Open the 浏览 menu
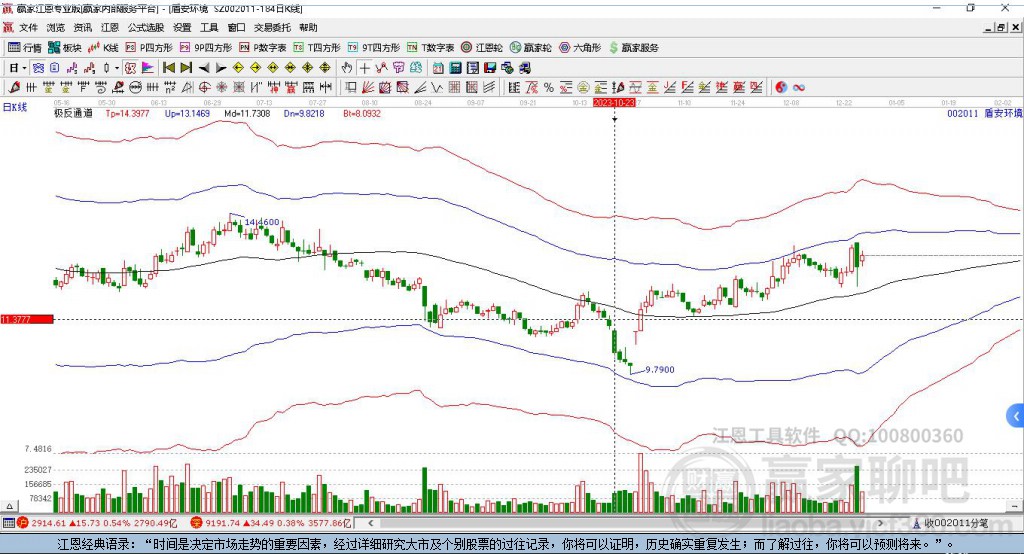Image resolution: width=1024 pixels, height=554 pixels. pos(56,27)
